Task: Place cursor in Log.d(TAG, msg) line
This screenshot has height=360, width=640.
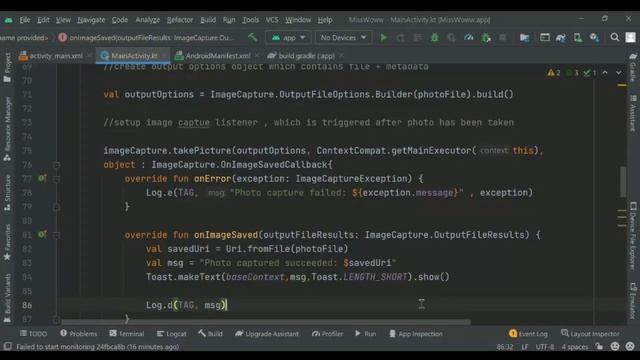Action: tap(186, 305)
